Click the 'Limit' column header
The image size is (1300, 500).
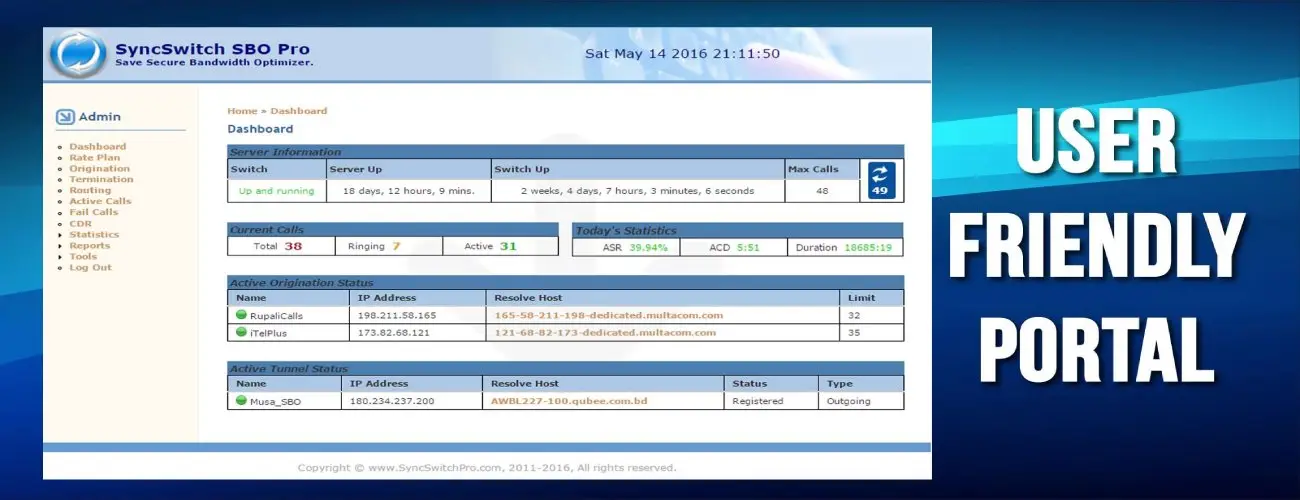861,298
